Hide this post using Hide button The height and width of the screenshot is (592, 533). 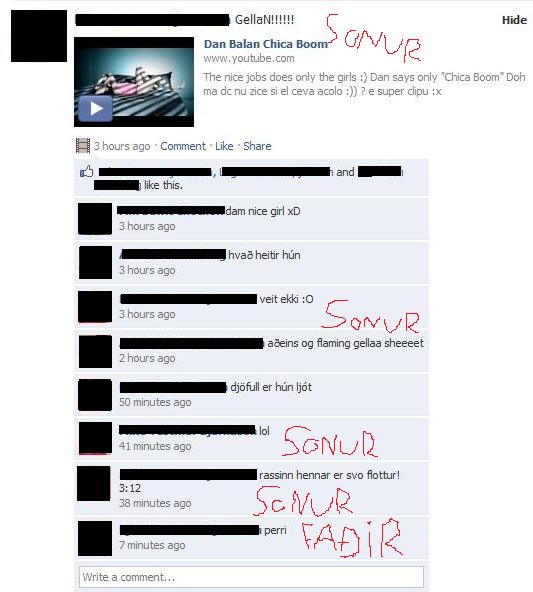click(514, 20)
